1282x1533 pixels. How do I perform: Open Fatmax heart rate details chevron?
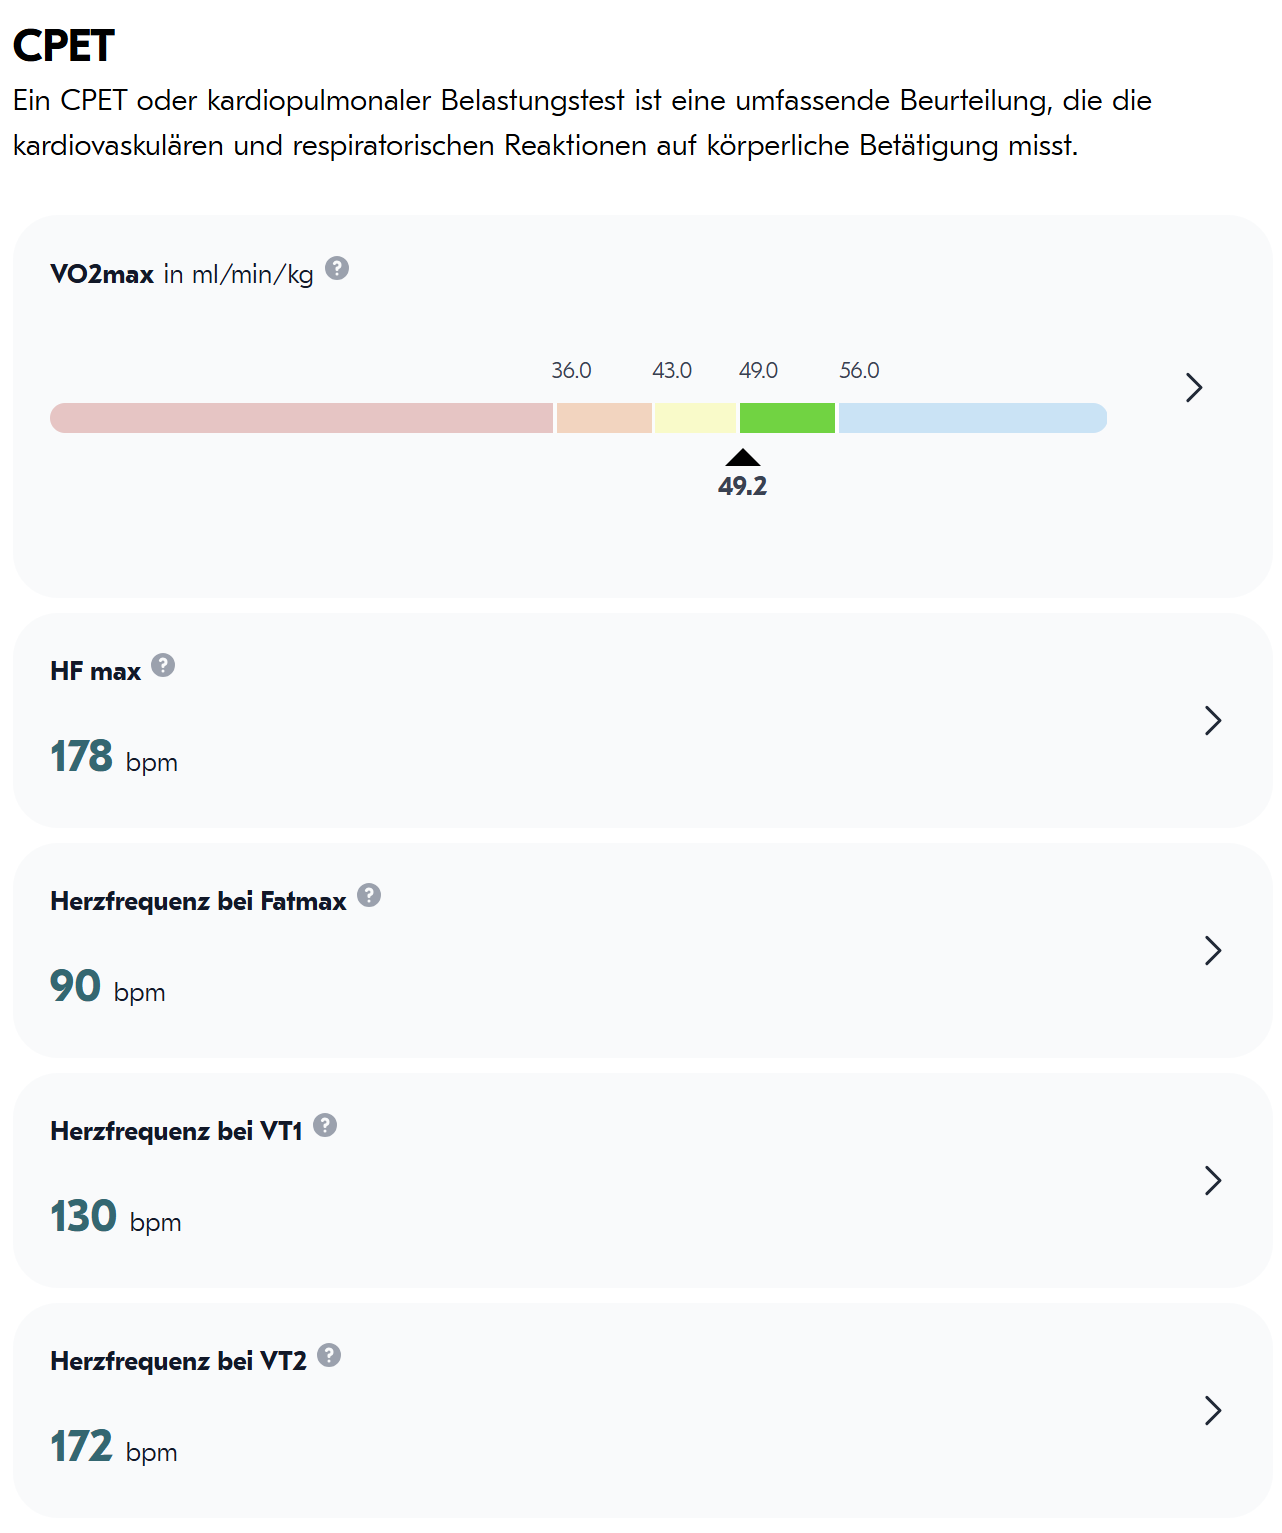pos(1213,950)
